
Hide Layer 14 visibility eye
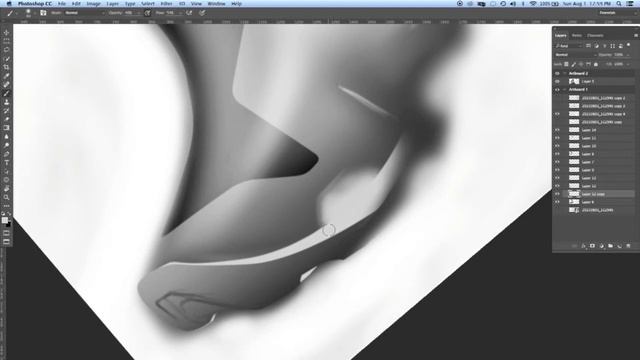(x=557, y=130)
